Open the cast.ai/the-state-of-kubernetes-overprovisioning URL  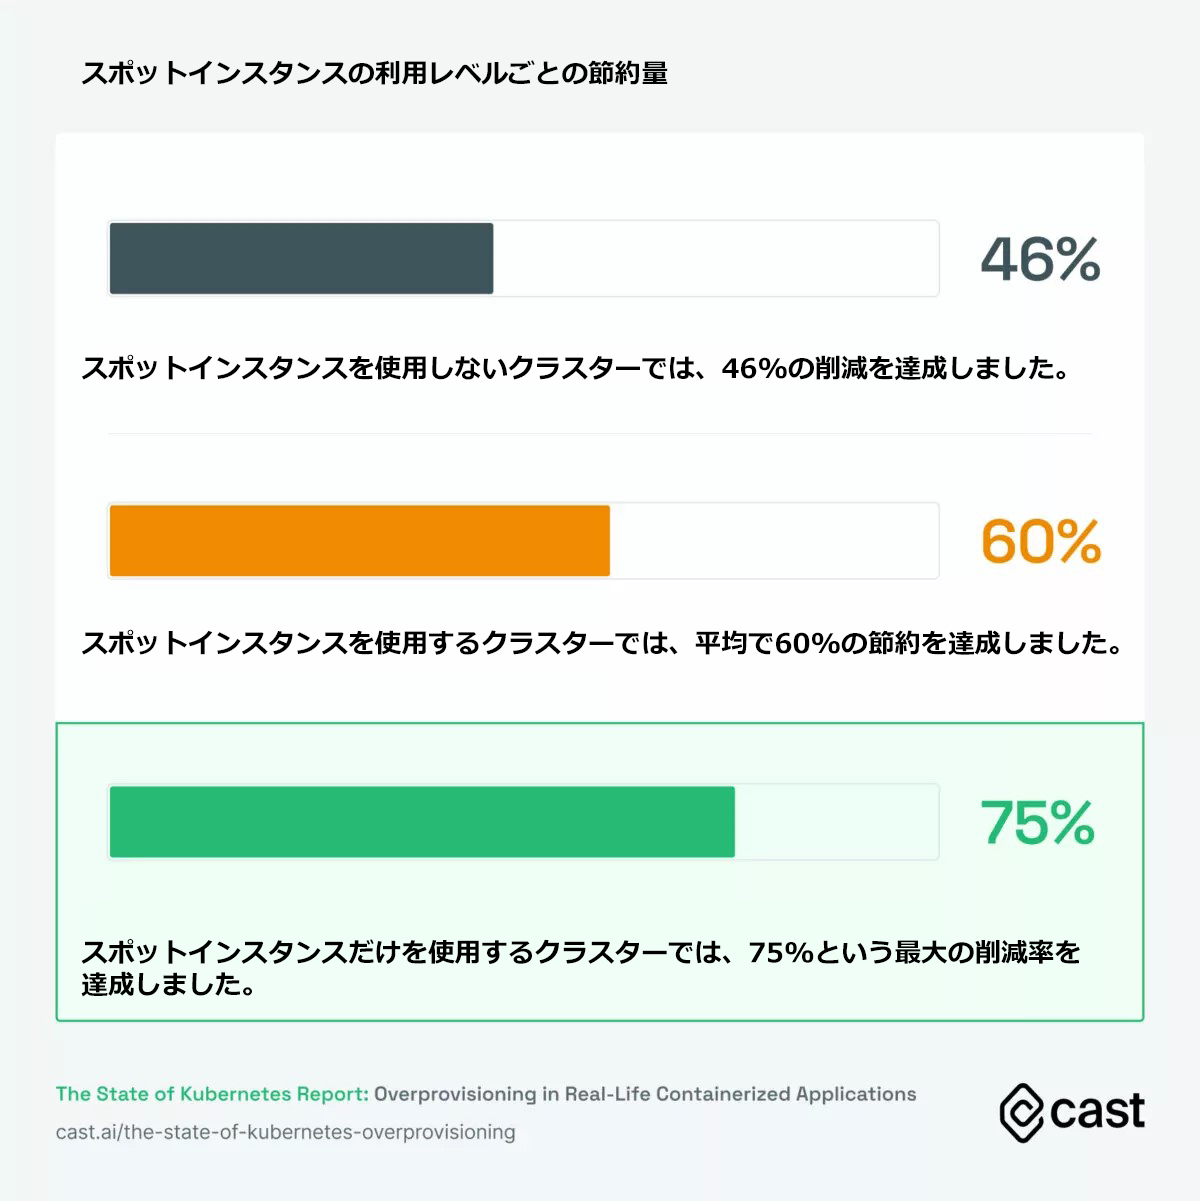pyautogui.click(x=286, y=1132)
